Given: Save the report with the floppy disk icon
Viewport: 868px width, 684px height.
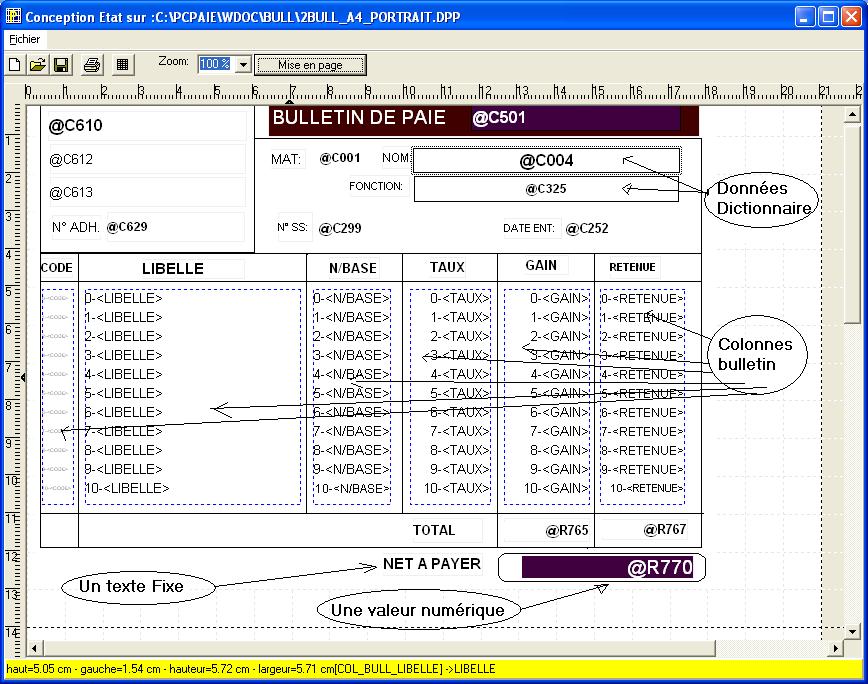Looking at the screenshot, I should 60,65.
